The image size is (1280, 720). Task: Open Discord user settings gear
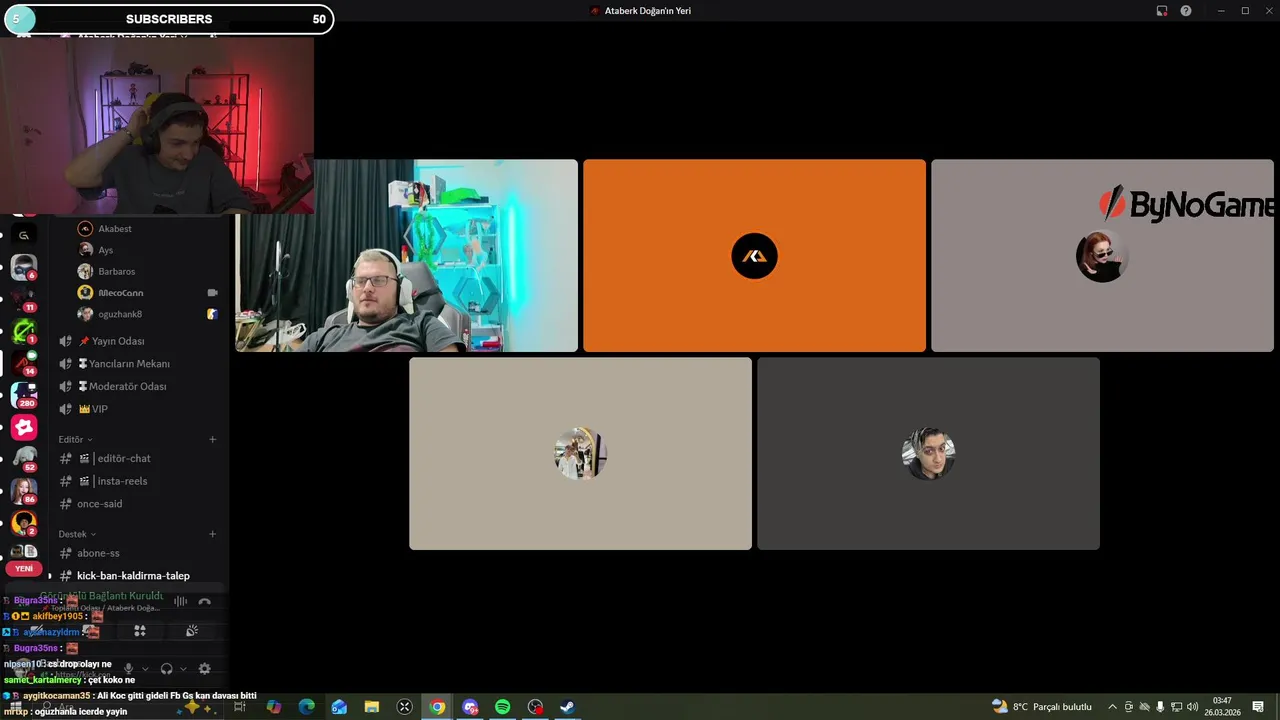coord(205,668)
